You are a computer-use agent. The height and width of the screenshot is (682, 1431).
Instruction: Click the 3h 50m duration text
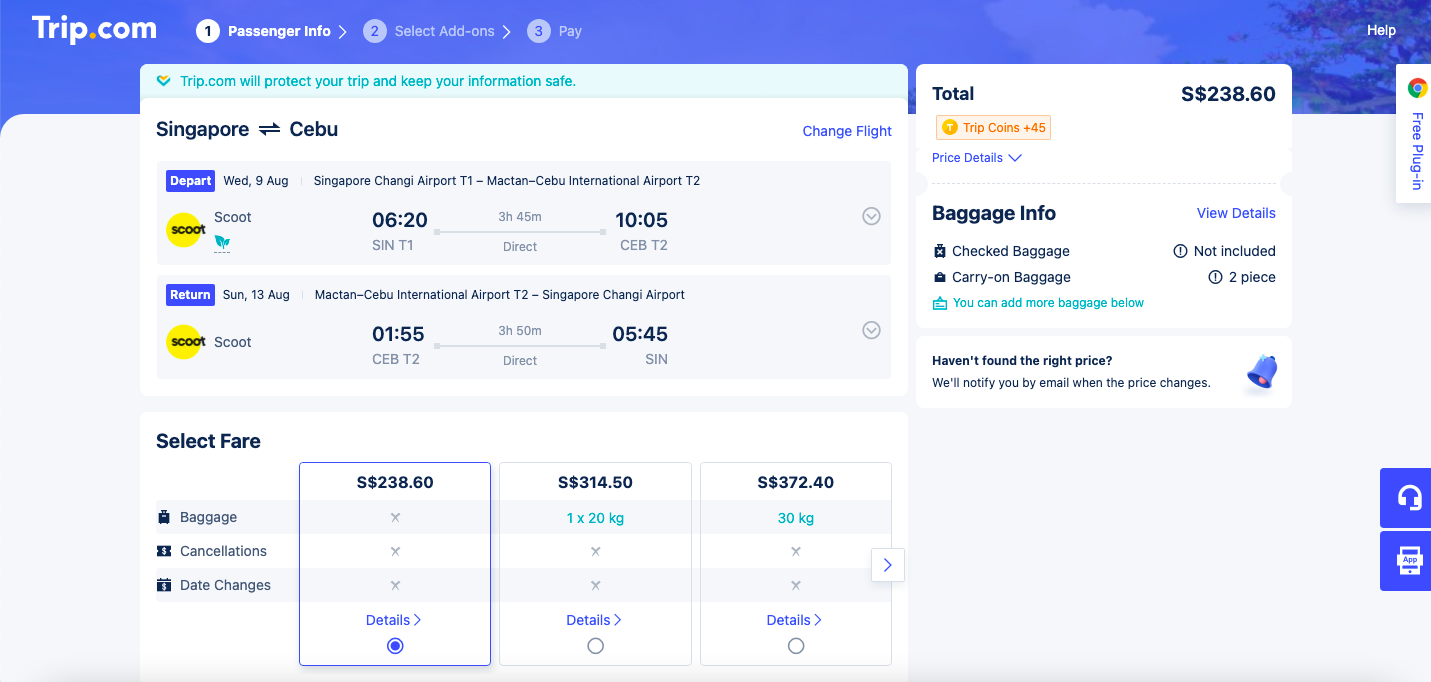[520, 331]
